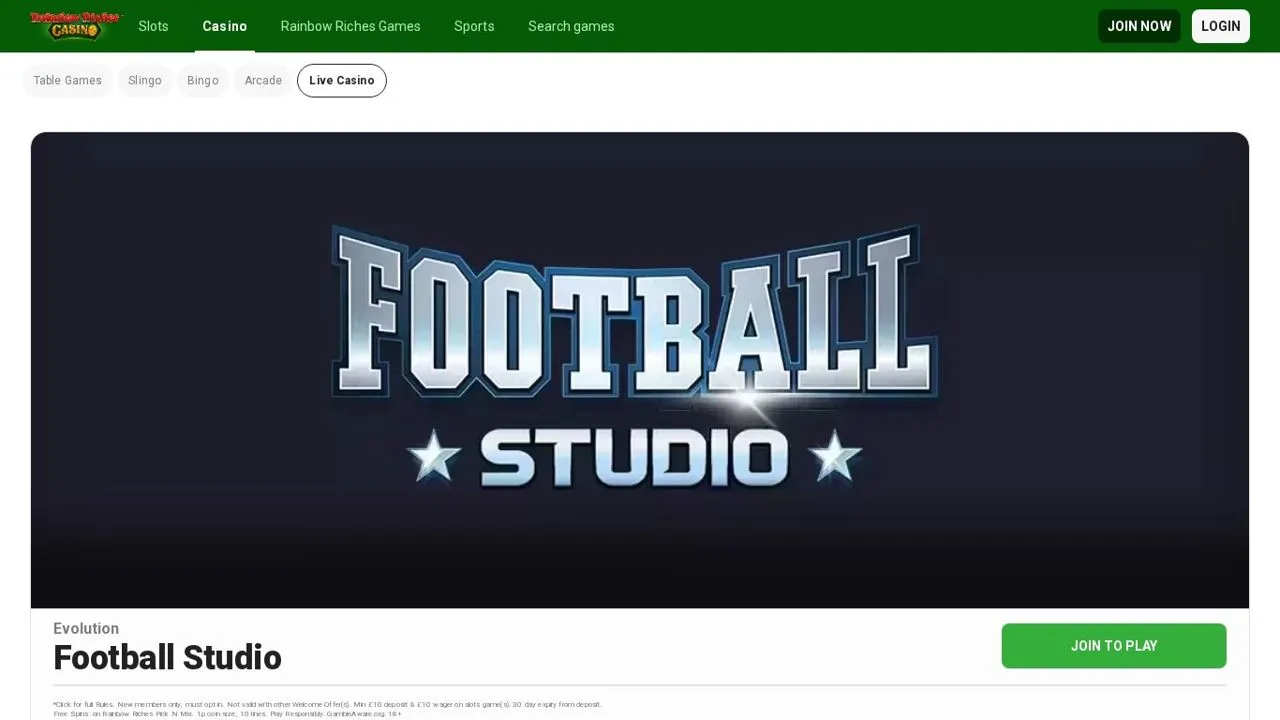The image size is (1280, 720).
Task: Click the Football Studio game banner
Action: [640, 370]
